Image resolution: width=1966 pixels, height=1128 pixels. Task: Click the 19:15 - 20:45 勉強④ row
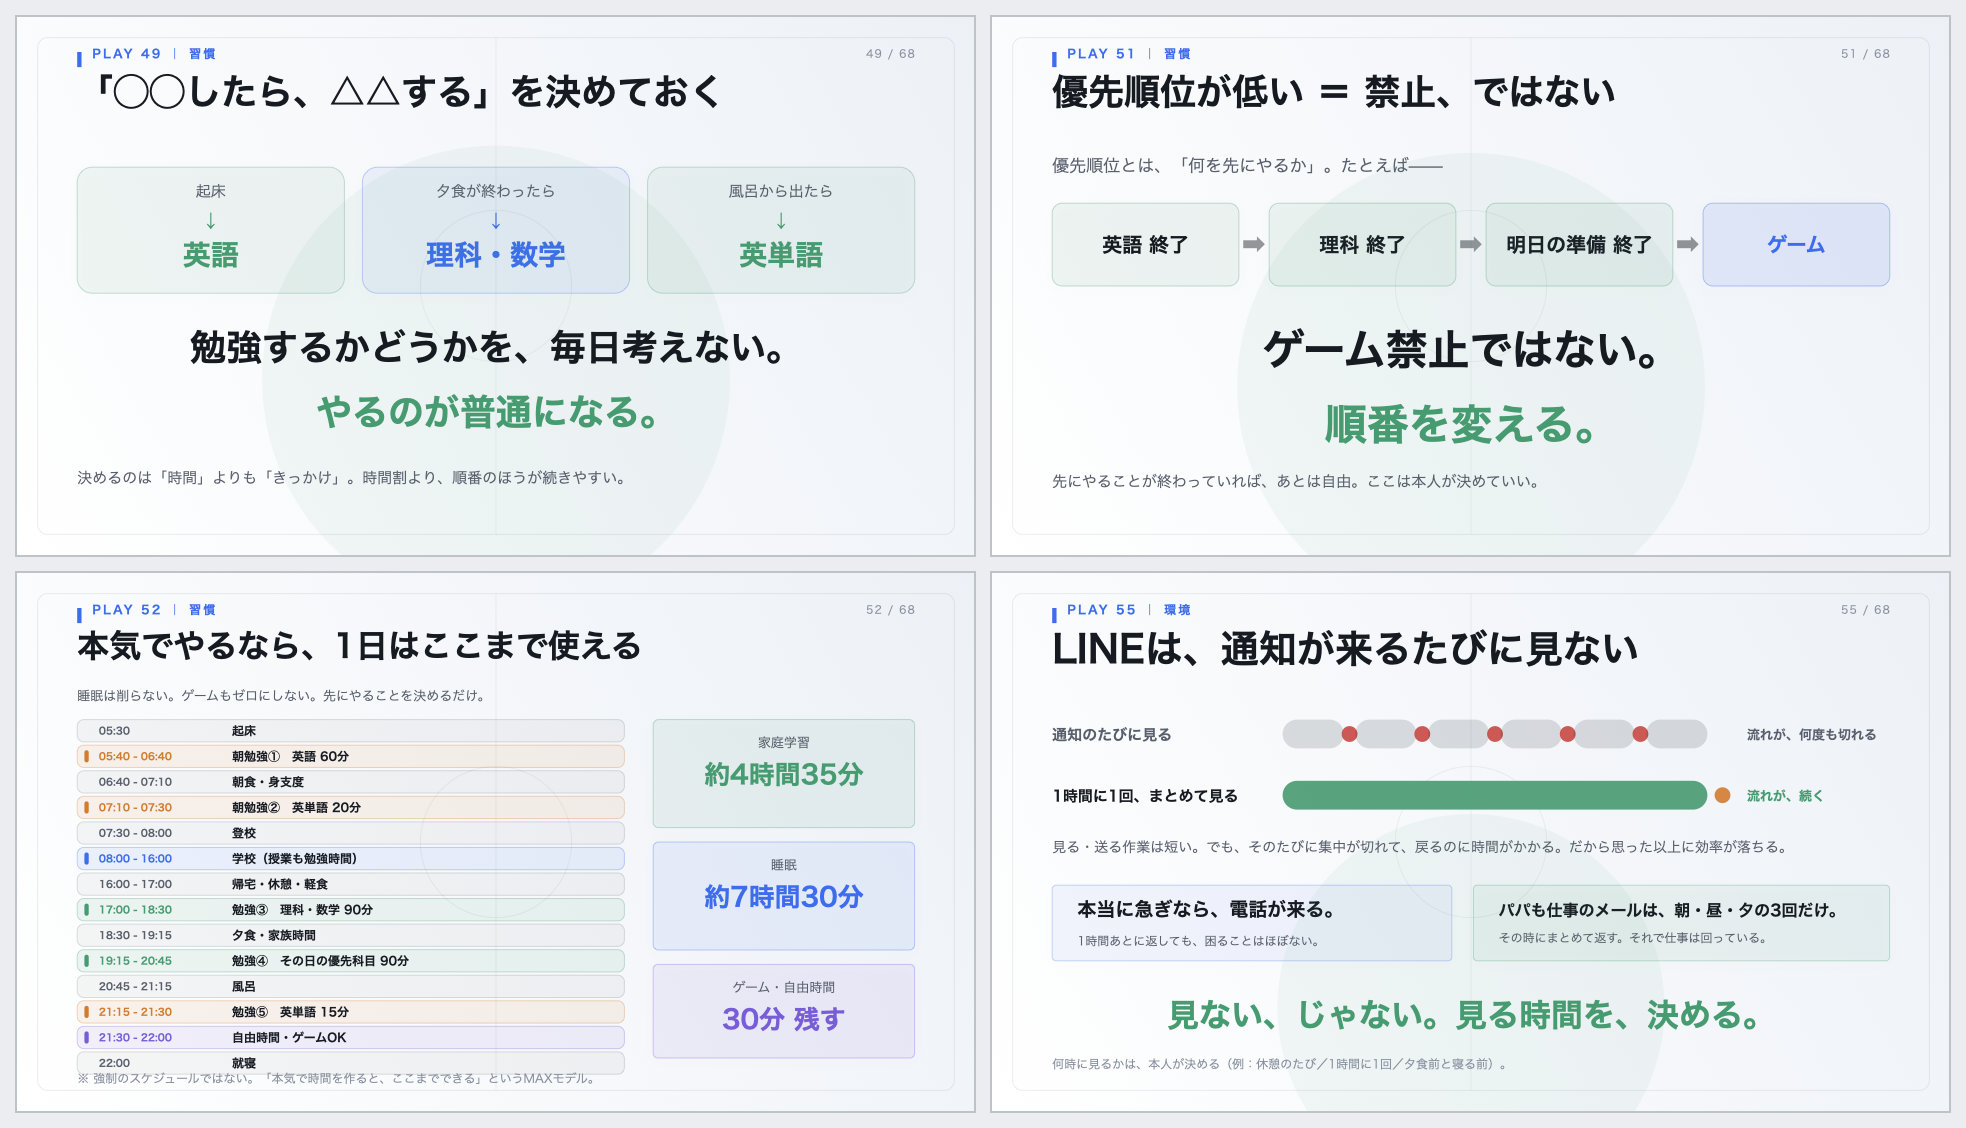pyautogui.click(x=351, y=961)
